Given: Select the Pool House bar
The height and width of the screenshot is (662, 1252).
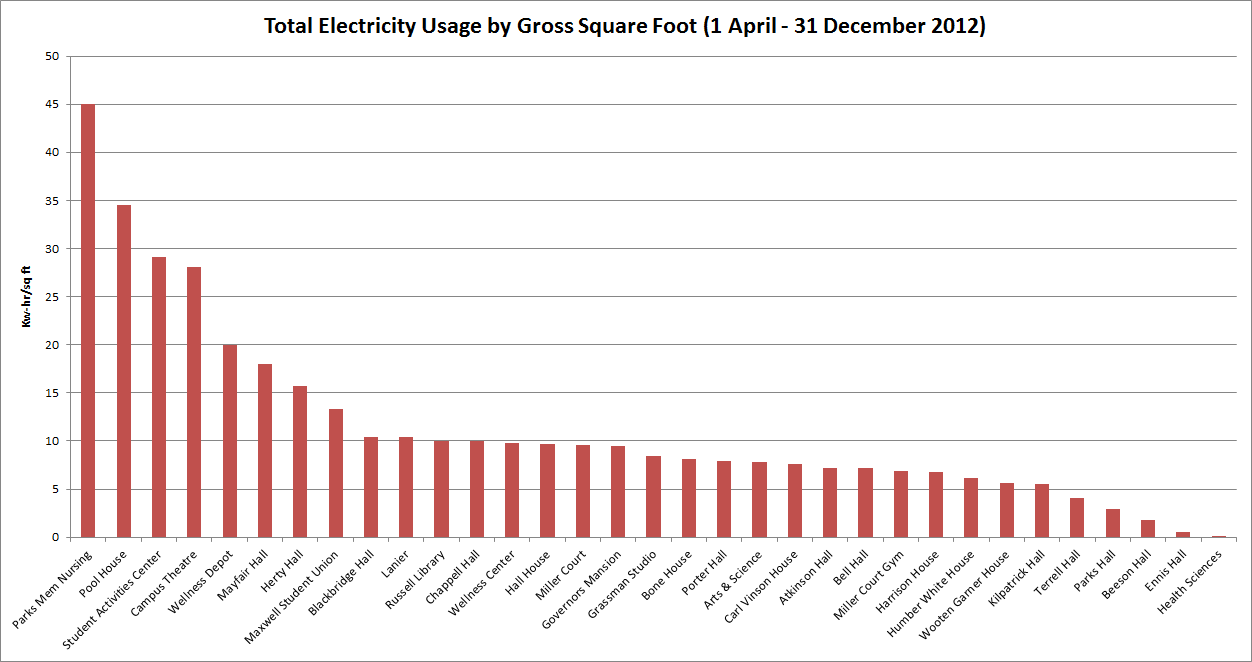Looking at the screenshot, I should pyautogui.click(x=124, y=371).
